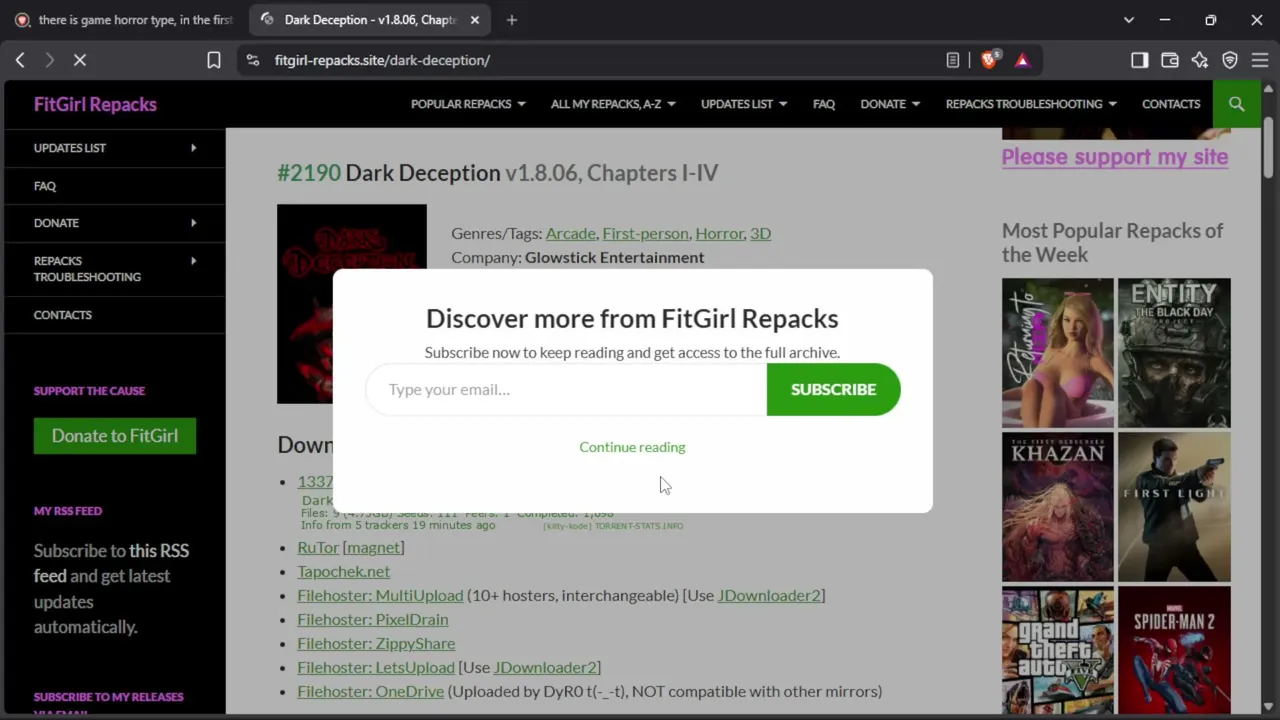This screenshot has width=1280, height=720.
Task: Open Contacts in the left sidebar
Action: (63, 315)
